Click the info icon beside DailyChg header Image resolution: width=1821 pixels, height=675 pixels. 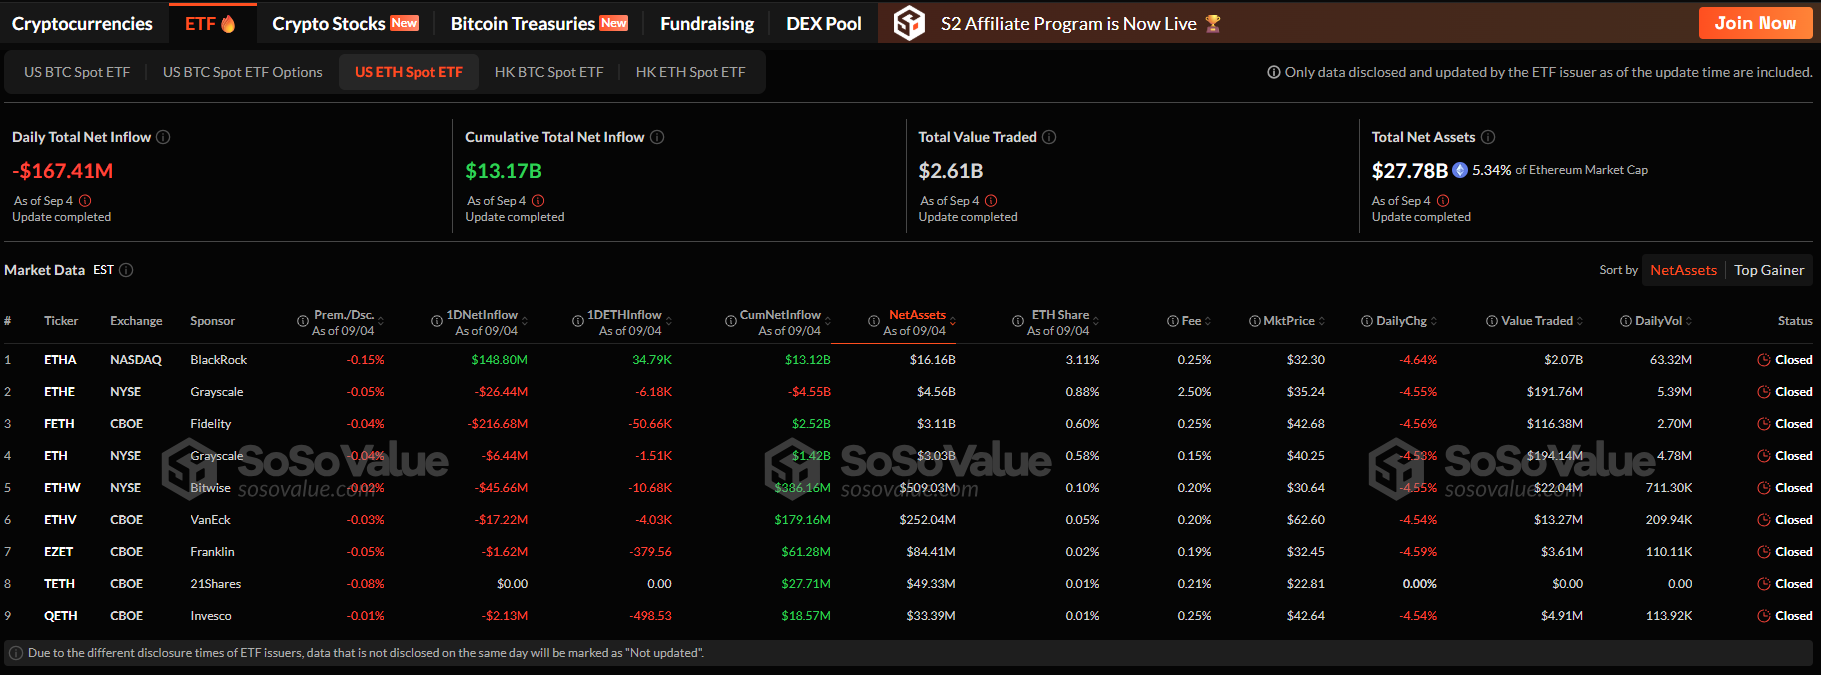click(x=1366, y=321)
